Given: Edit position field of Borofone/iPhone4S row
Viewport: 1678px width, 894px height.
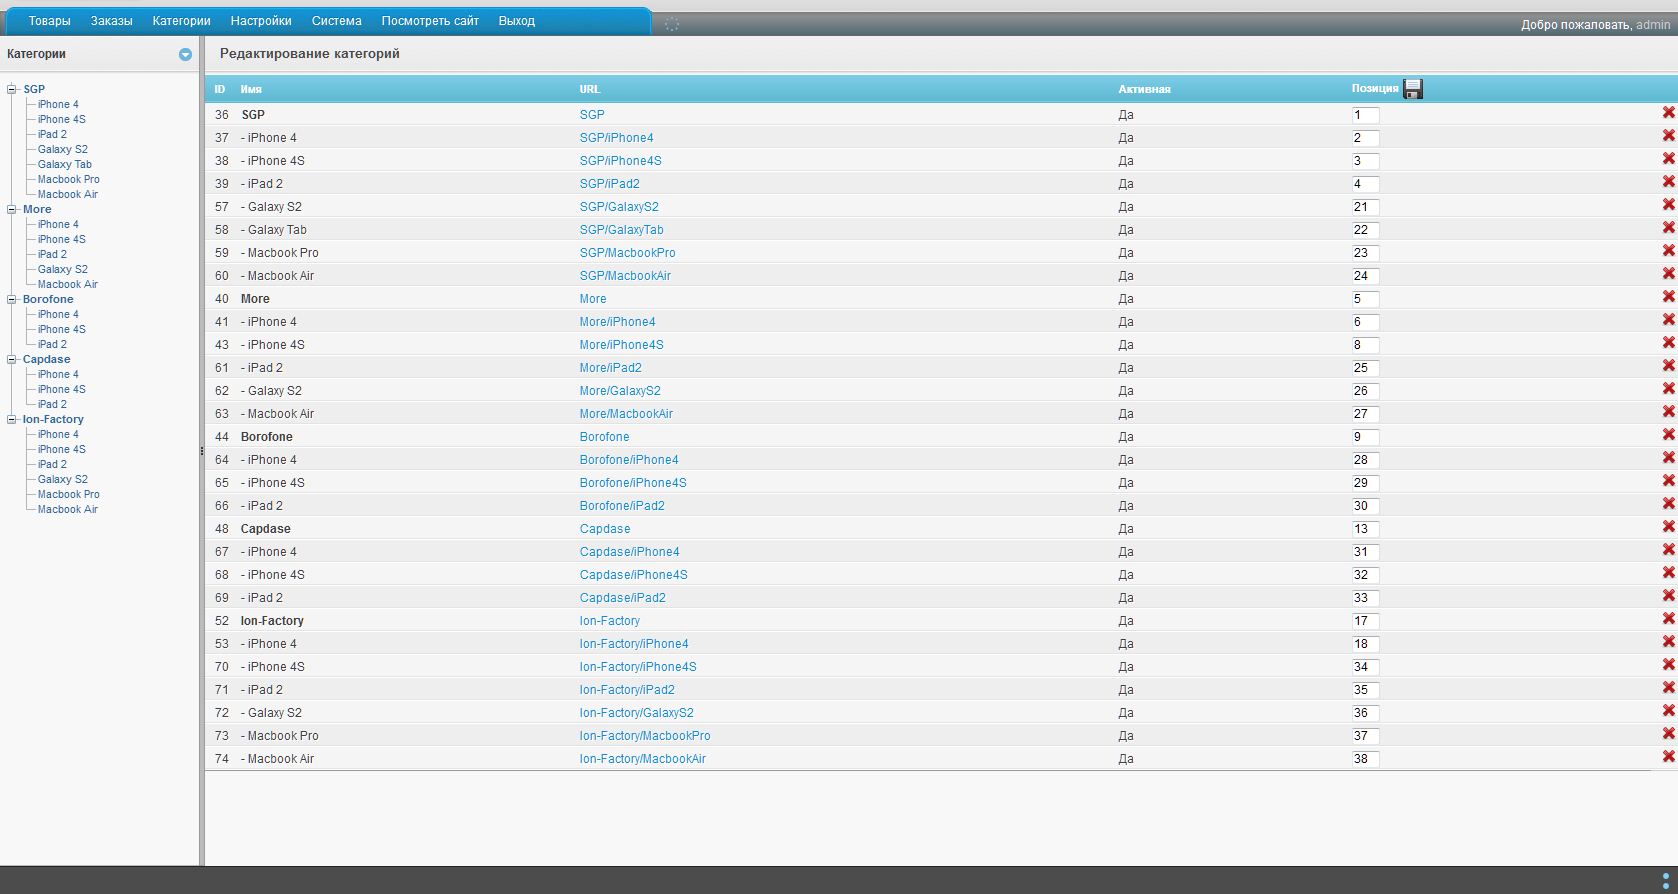Looking at the screenshot, I should pyautogui.click(x=1365, y=483).
